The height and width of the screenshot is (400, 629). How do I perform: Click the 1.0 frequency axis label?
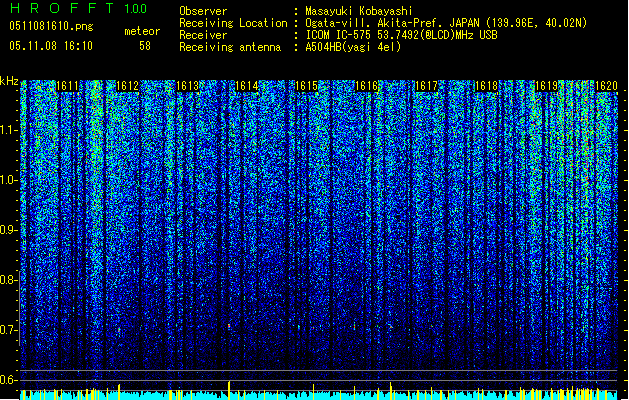[x=9, y=180]
